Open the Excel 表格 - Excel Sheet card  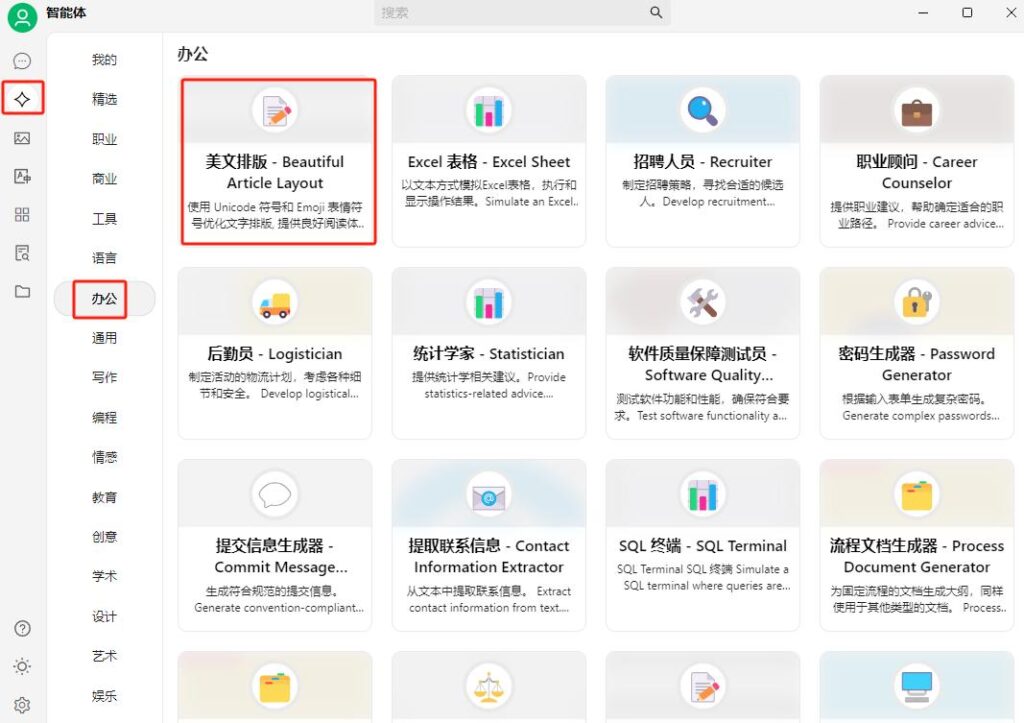point(489,161)
